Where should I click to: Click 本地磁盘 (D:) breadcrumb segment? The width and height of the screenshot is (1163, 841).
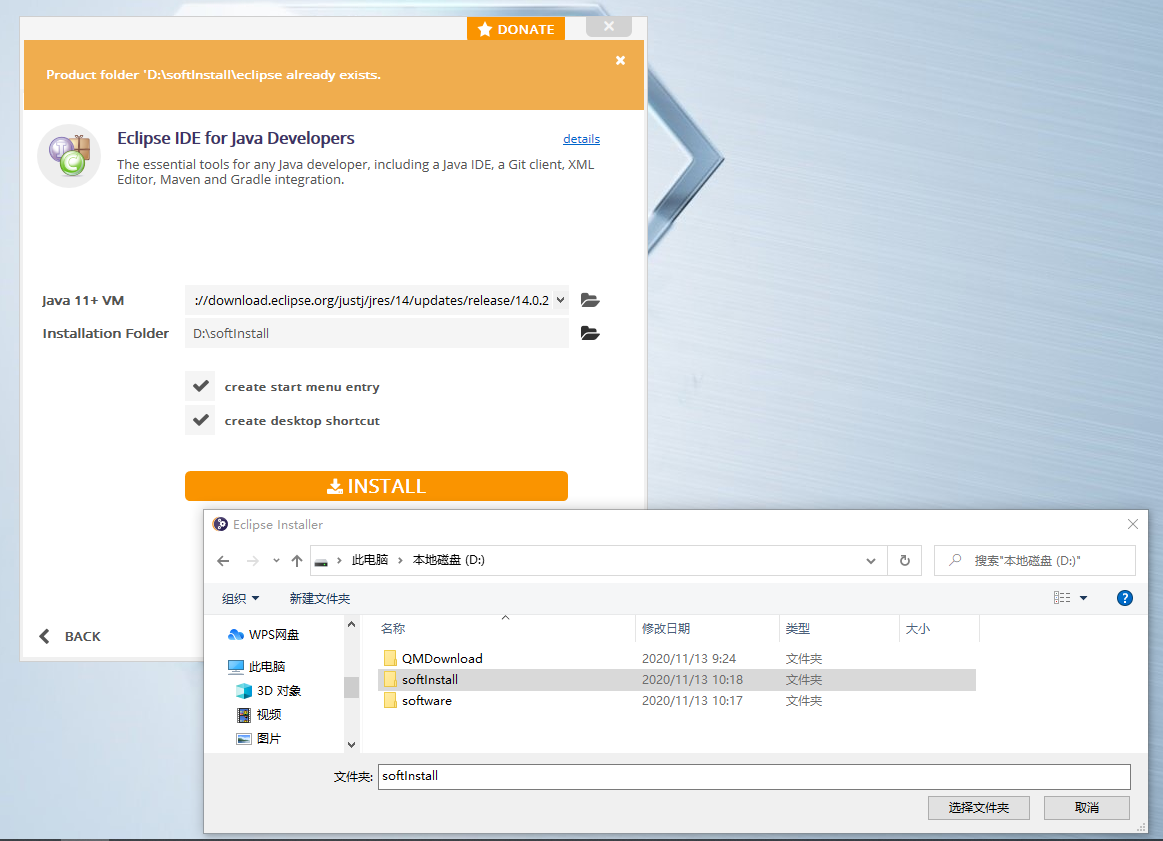pyautogui.click(x=449, y=560)
